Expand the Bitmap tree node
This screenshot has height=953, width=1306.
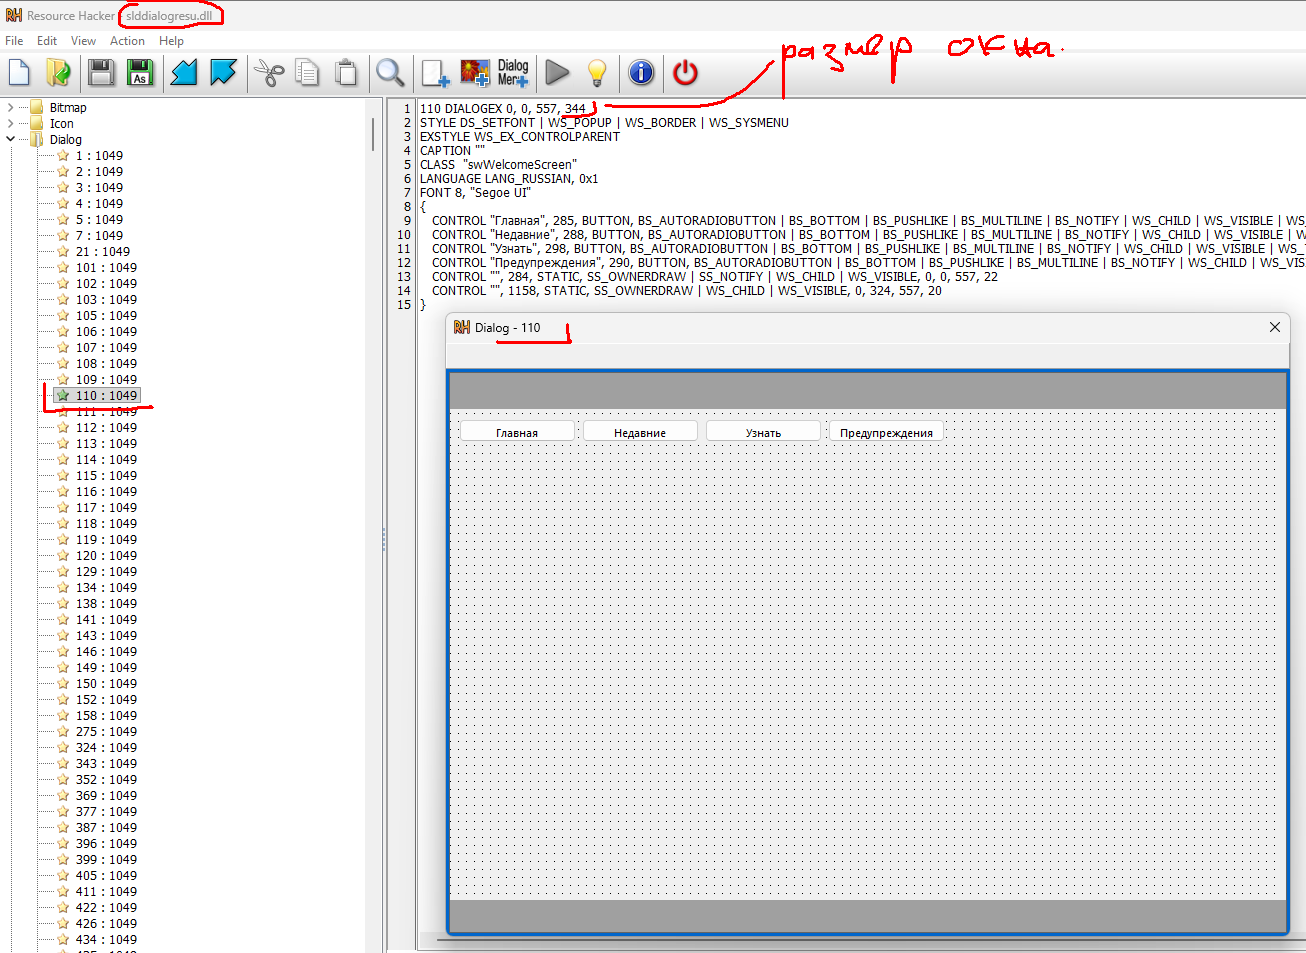click(x=11, y=108)
